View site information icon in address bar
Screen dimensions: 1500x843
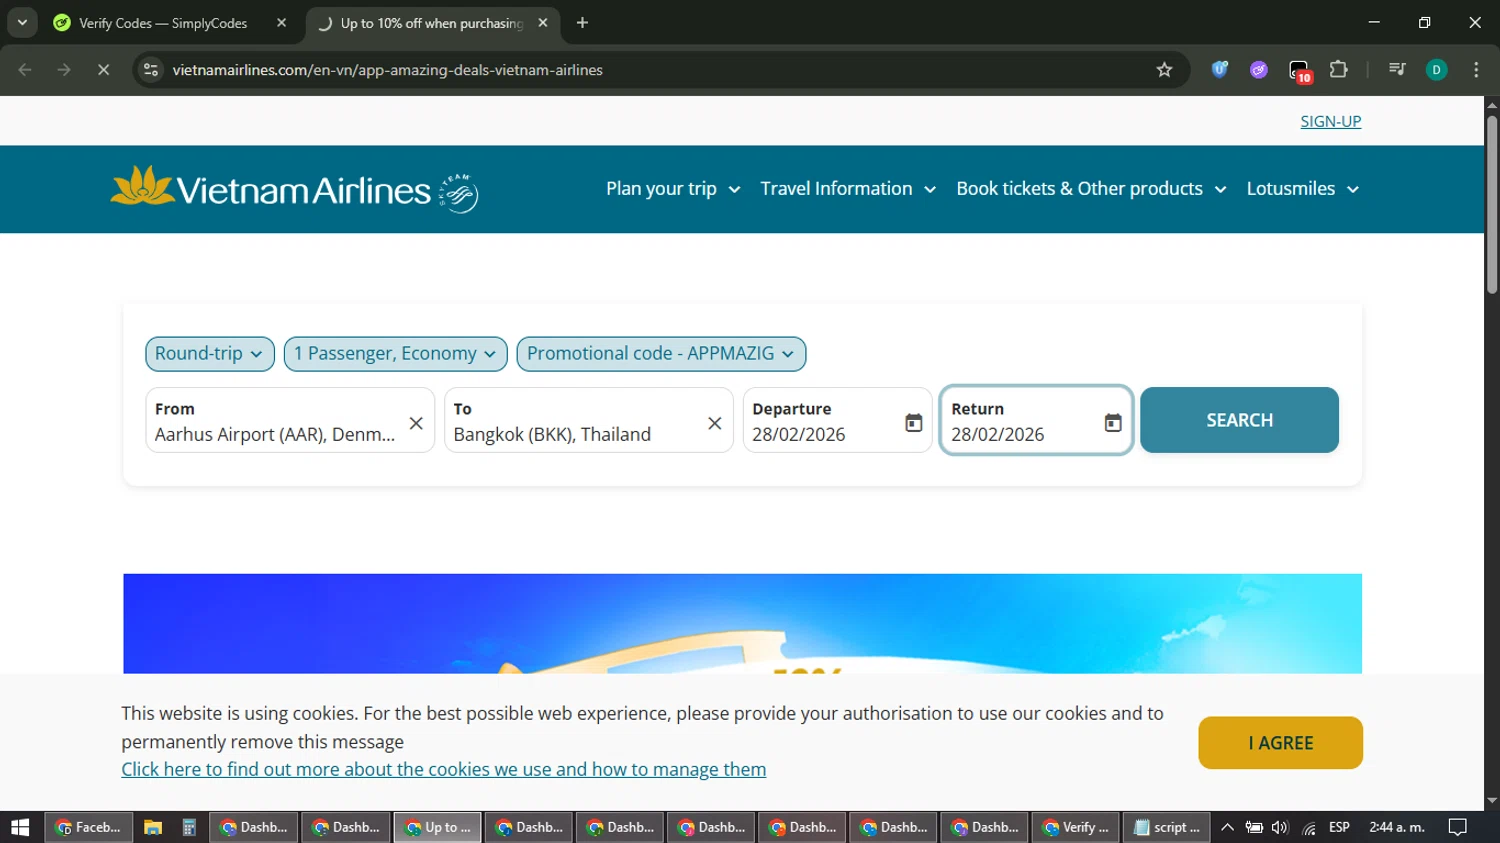(151, 70)
